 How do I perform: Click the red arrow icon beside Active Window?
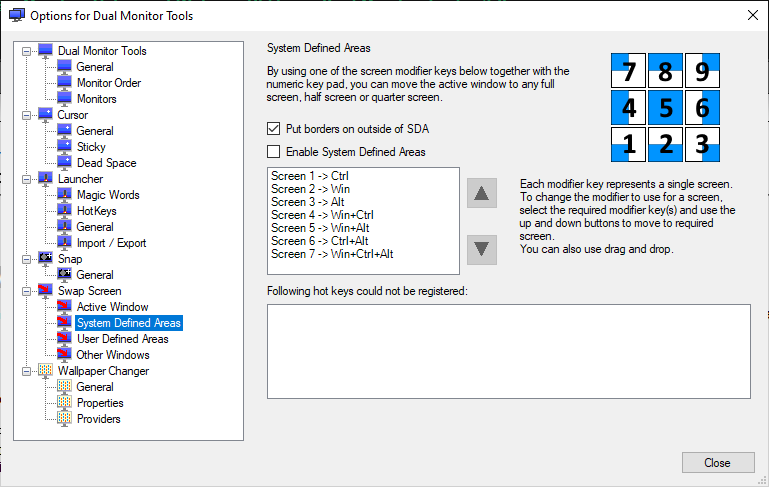pos(64,307)
